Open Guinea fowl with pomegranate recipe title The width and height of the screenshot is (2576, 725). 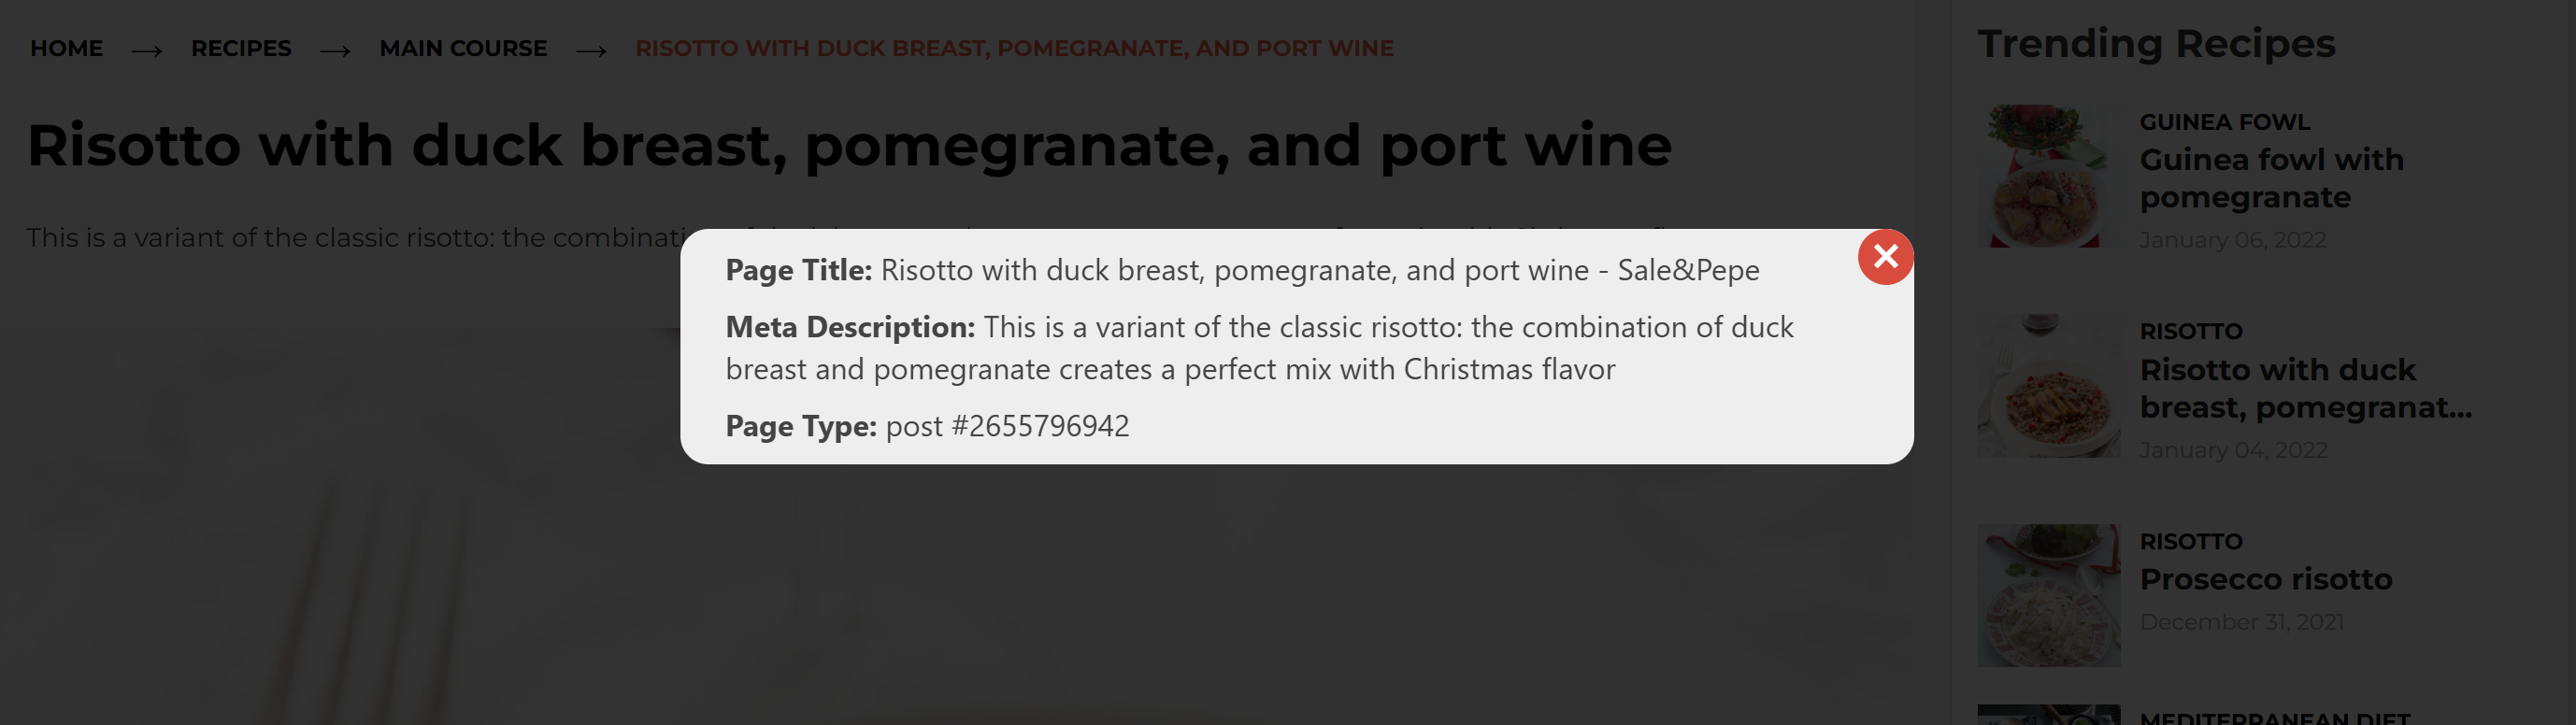tap(2271, 178)
